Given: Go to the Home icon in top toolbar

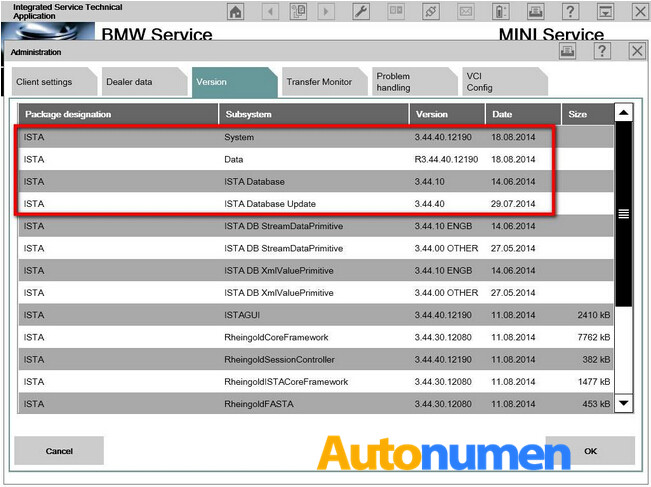Looking at the screenshot, I should tap(236, 12).
